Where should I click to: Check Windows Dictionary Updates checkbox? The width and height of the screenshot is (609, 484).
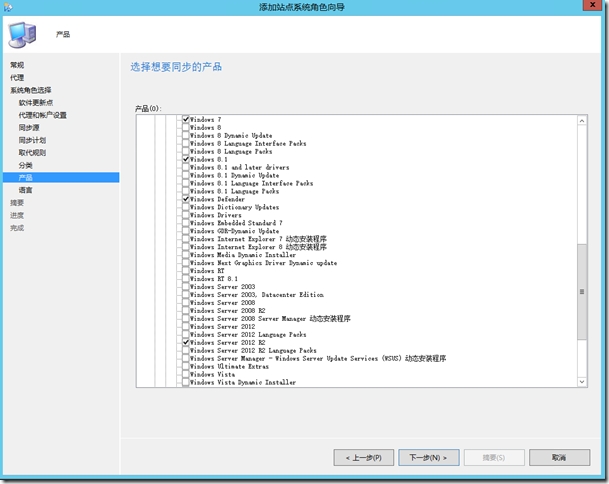coord(186,207)
